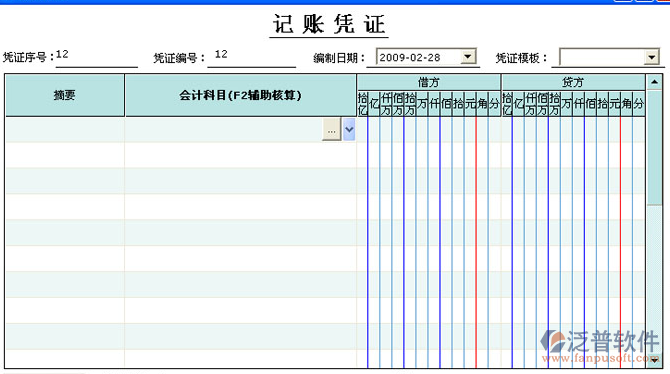Click the scrollbar up arrow
This screenshot has height=374, width=670.
pyautogui.click(x=654, y=81)
